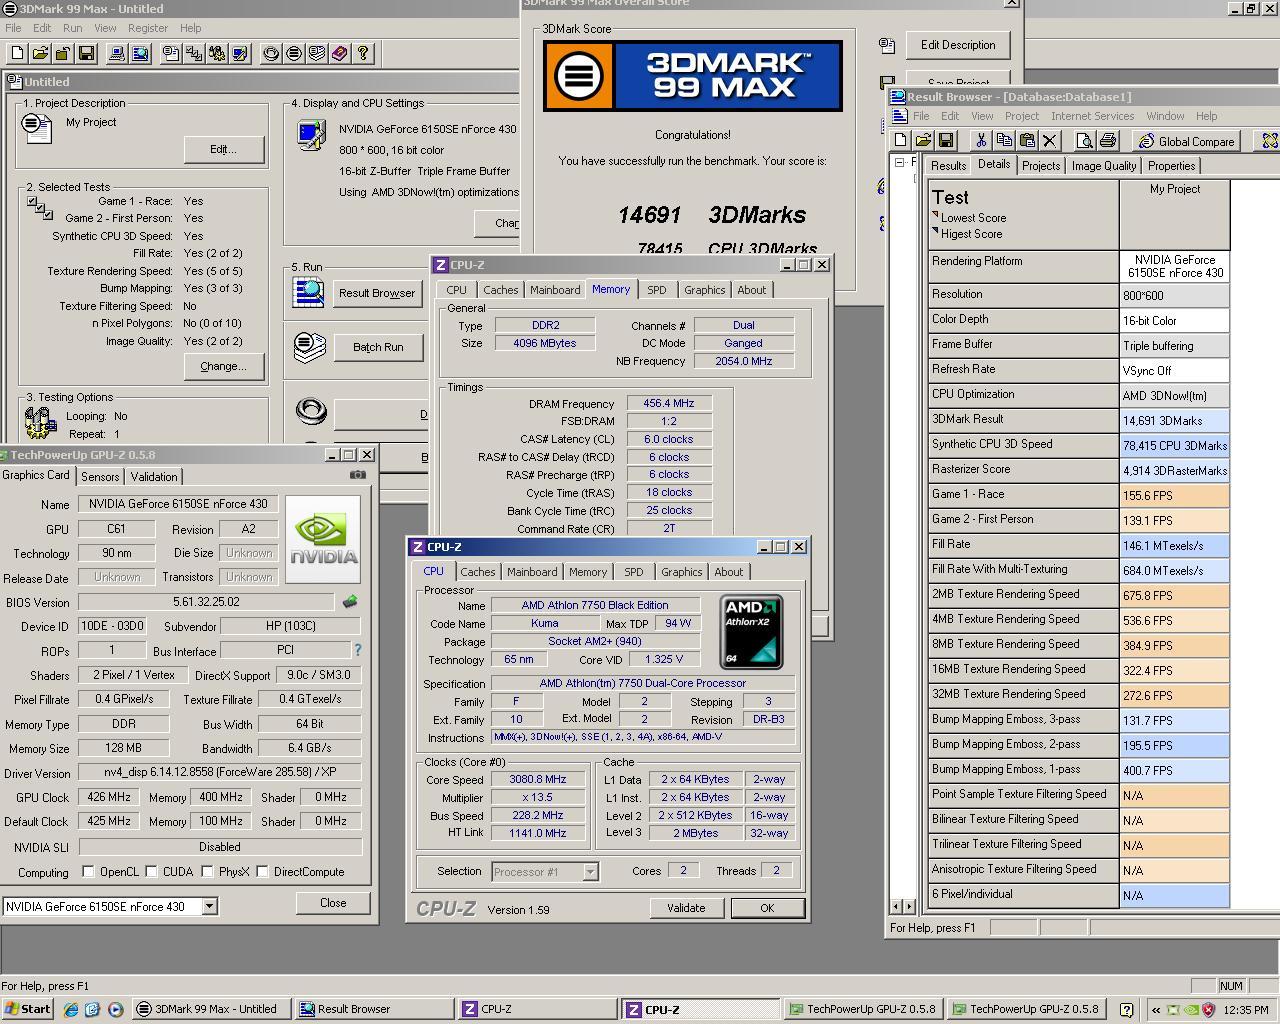Open Graphics tab in CPU-Z Memory window

point(704,290)
